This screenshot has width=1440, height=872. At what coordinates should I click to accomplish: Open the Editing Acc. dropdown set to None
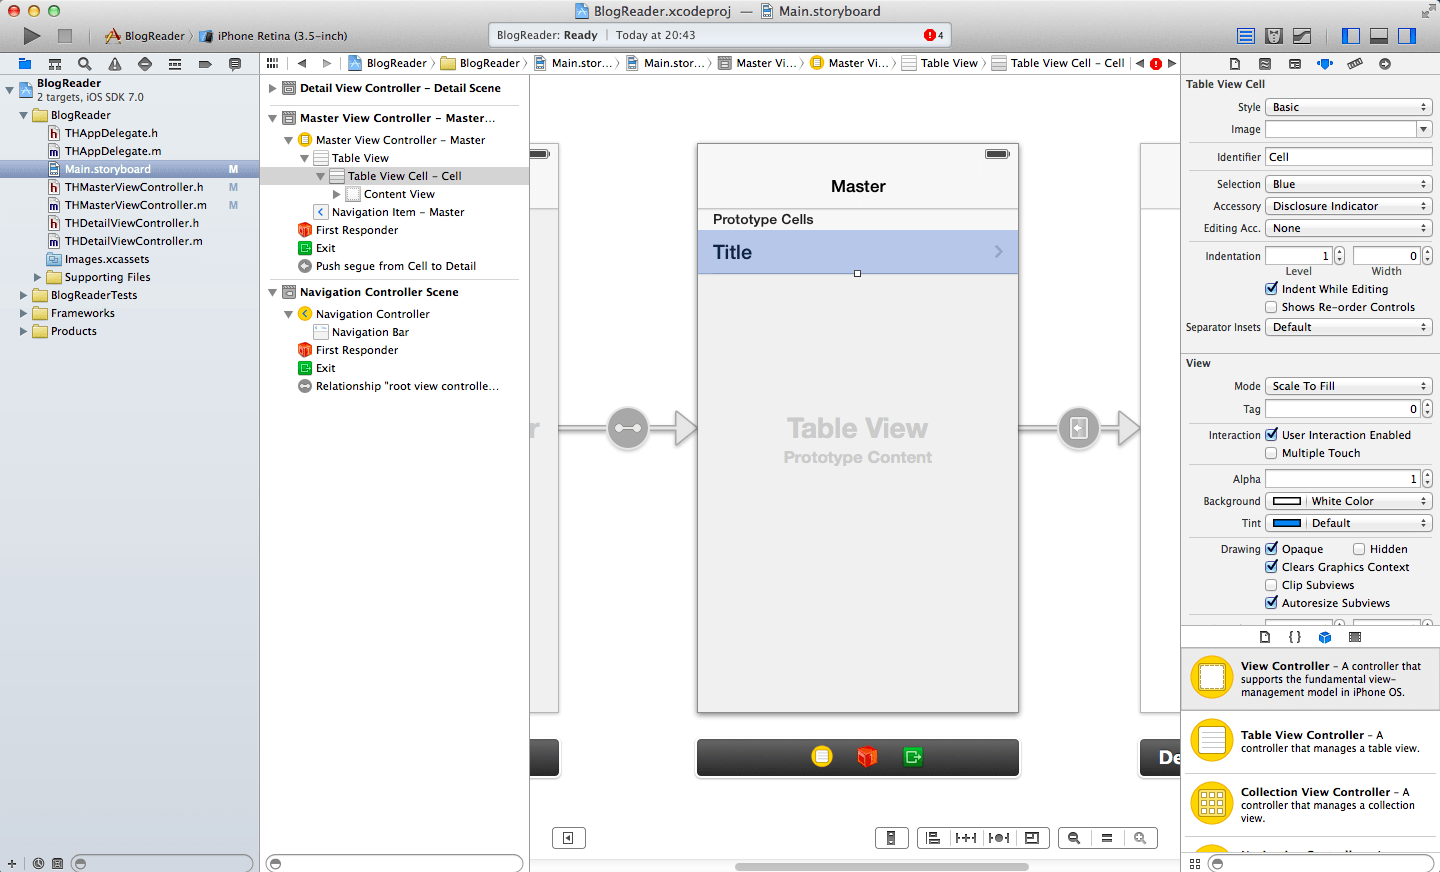tap(1349, 228)
